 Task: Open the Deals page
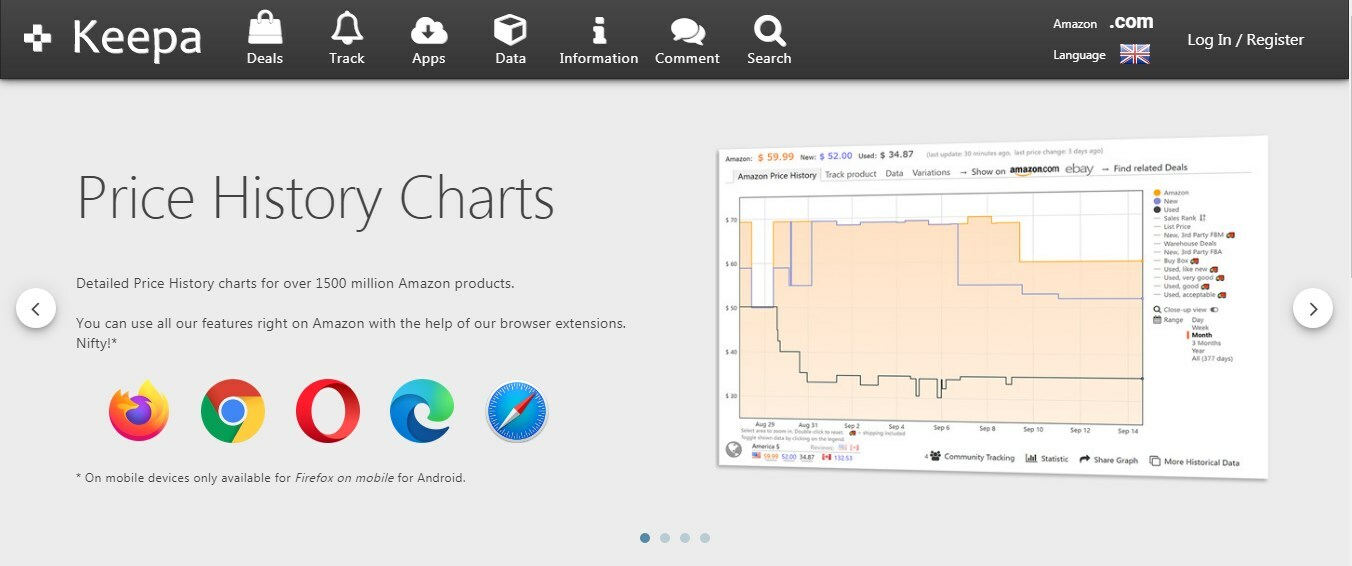click(x=265, y=39)
